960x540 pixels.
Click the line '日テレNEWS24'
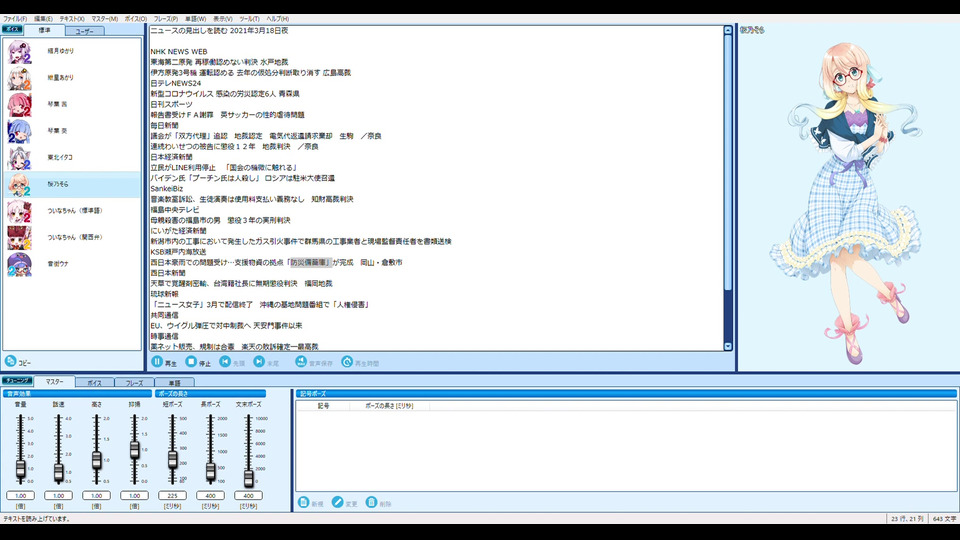point(176,83)
